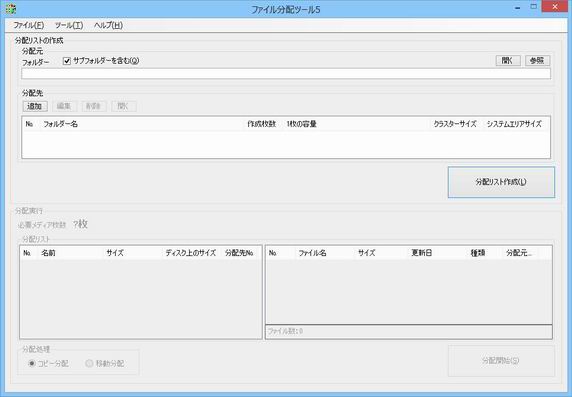The width and height of the screenshot is (572, 397).
Task: Close the ファイル分配ツール5 window
Action: tap(555, 7)
